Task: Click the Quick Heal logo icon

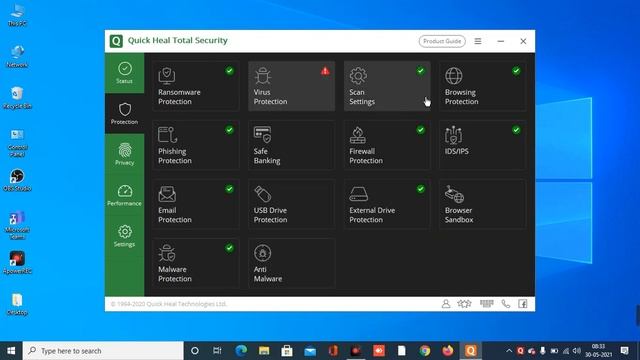Action: [x=116, y=41]
